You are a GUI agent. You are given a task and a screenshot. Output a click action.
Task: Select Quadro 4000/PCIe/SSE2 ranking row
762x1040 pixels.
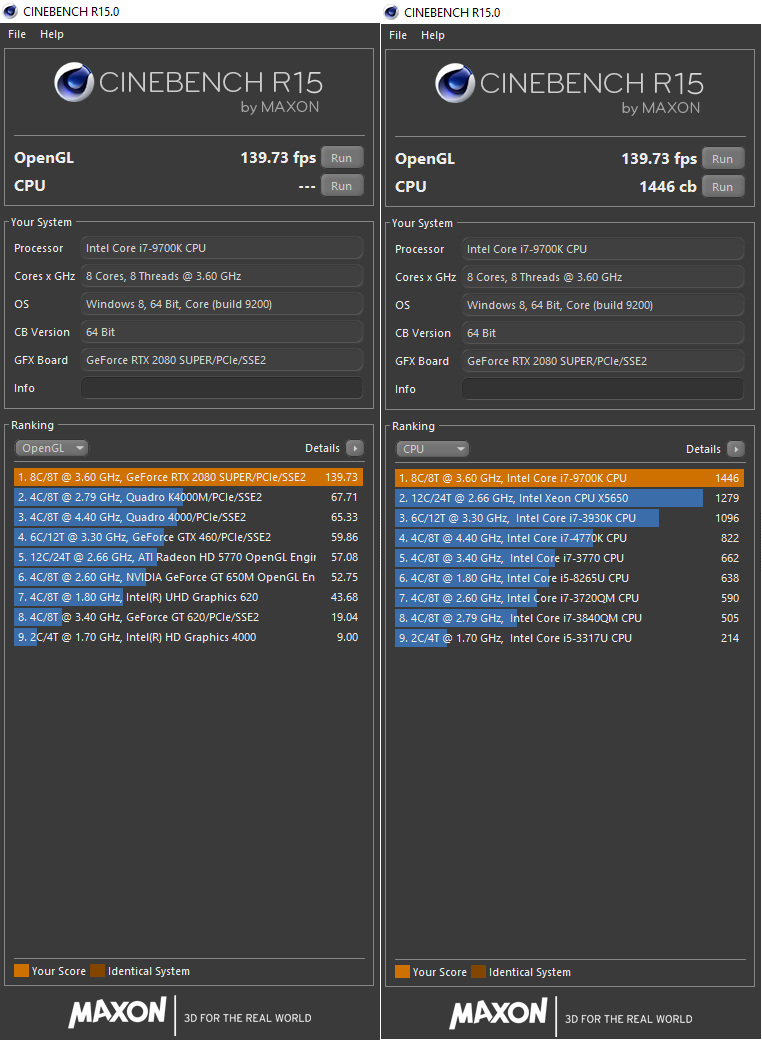click(x=188, y=517)
